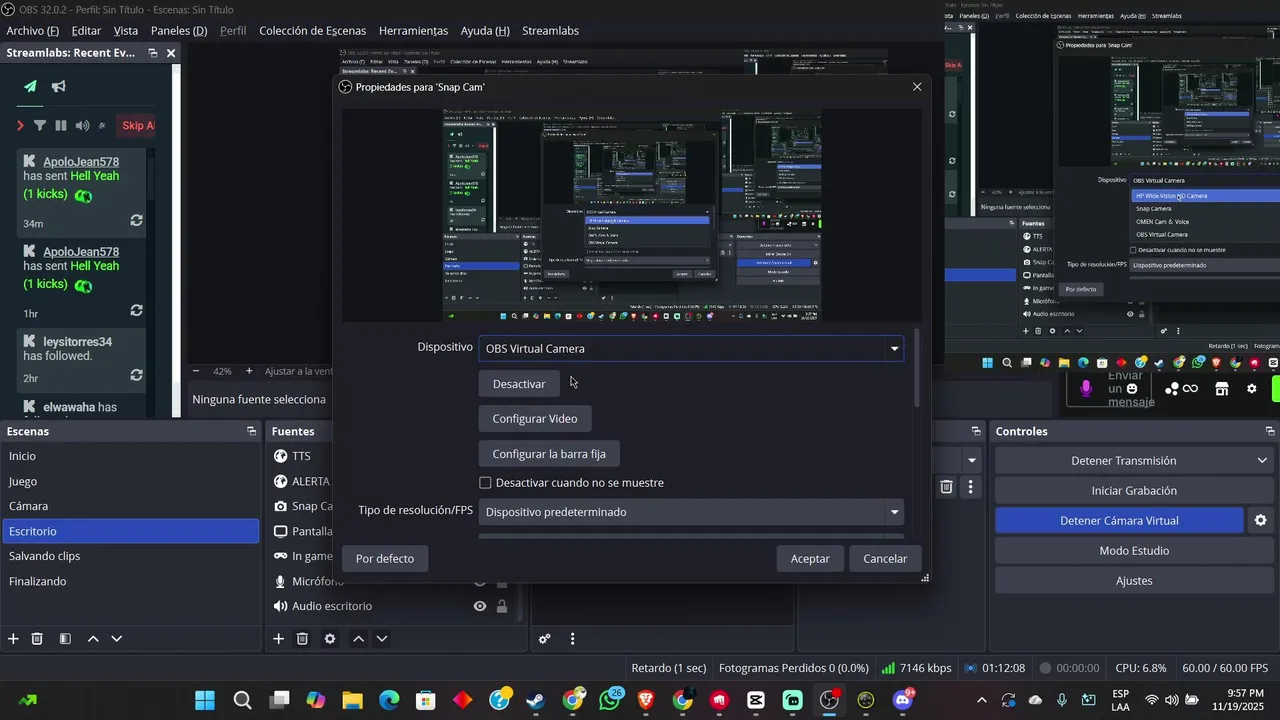Open the Archivo menu

[x=32, y=31]
